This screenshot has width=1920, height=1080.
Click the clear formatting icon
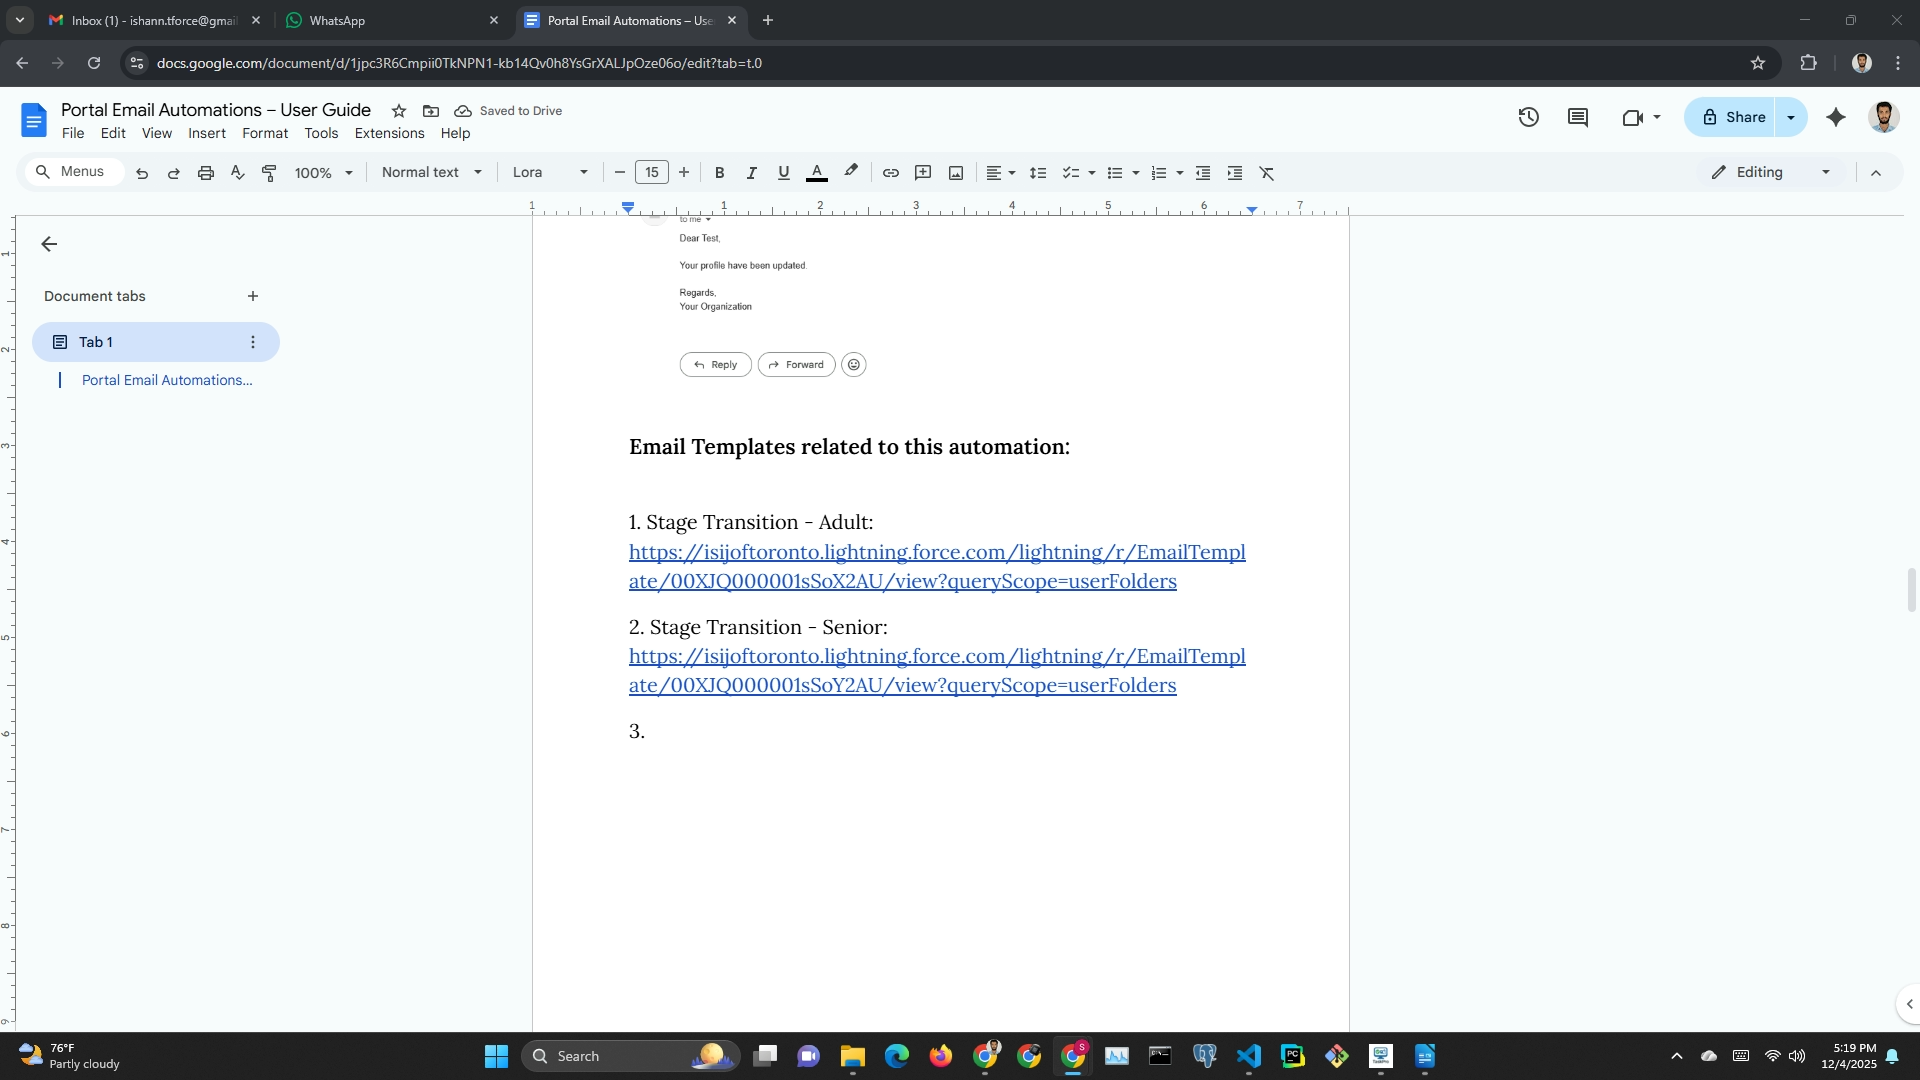[x=1267, y=173]
